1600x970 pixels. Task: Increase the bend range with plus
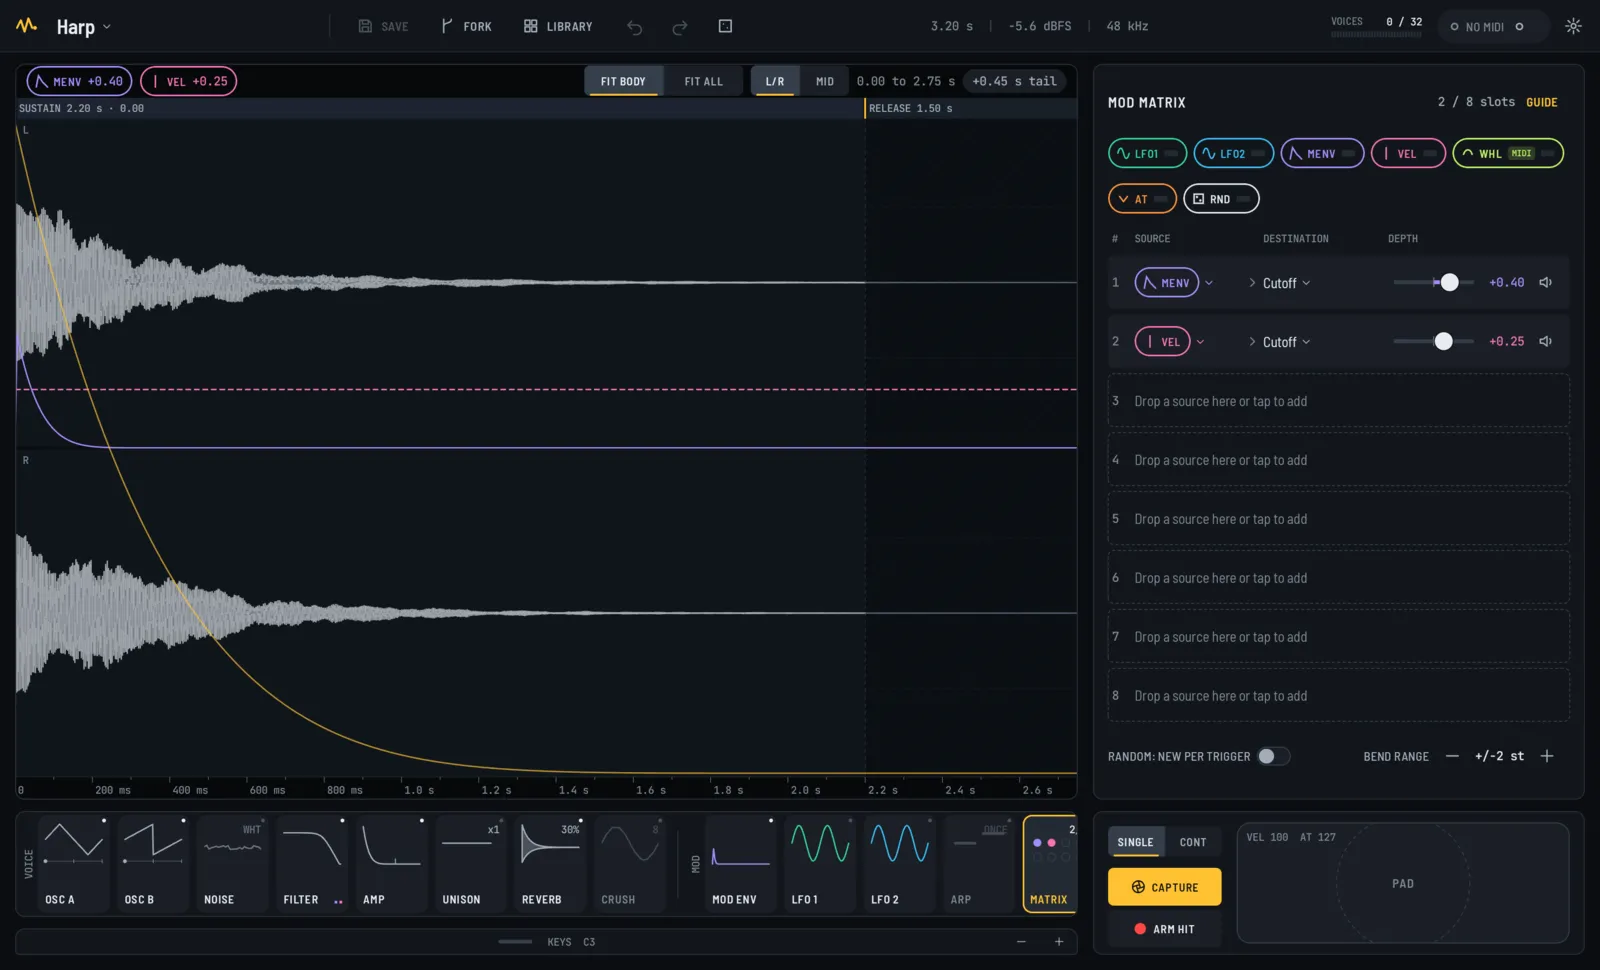(1547, 756)
